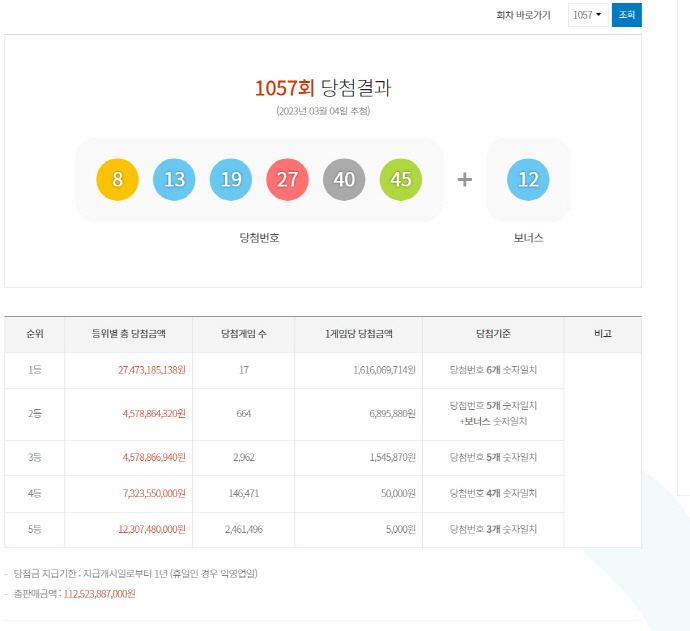Click the 회차 바로가기 label
Viewport: 690px width, 631px height.
click(523, 15)
